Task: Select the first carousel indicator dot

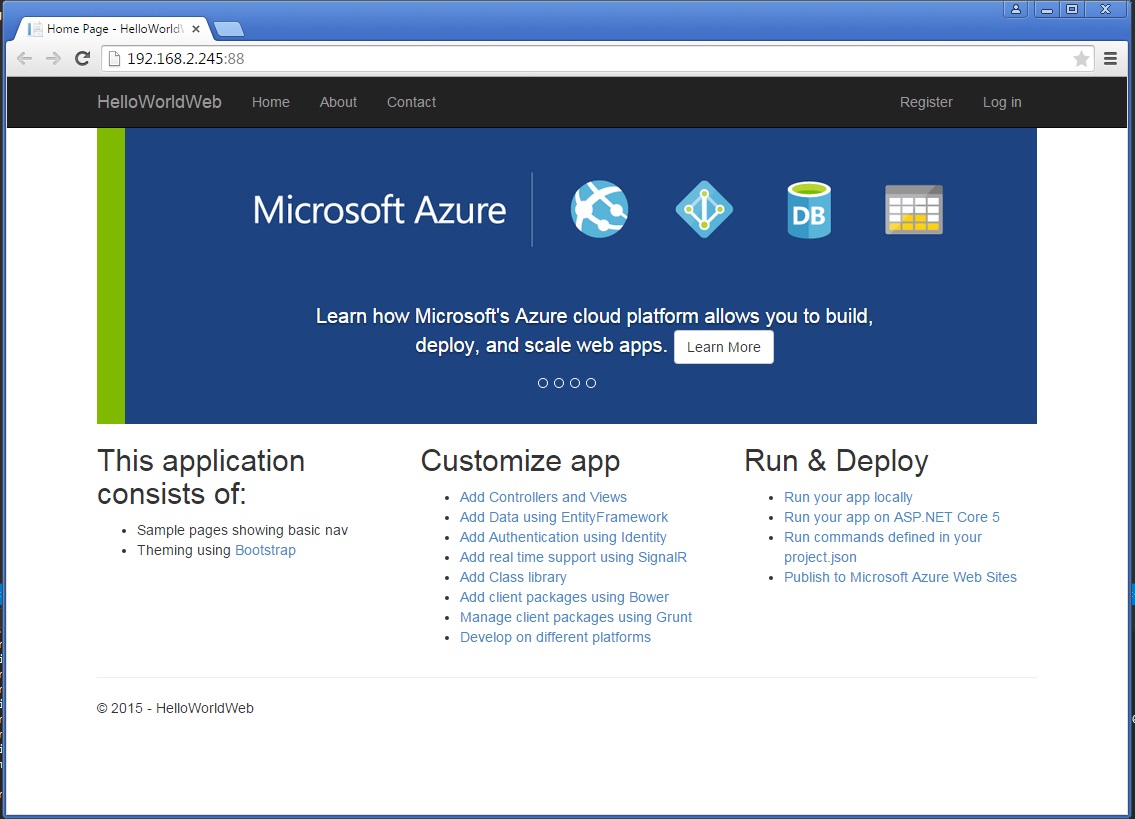Action: click(x=543, y=383)
